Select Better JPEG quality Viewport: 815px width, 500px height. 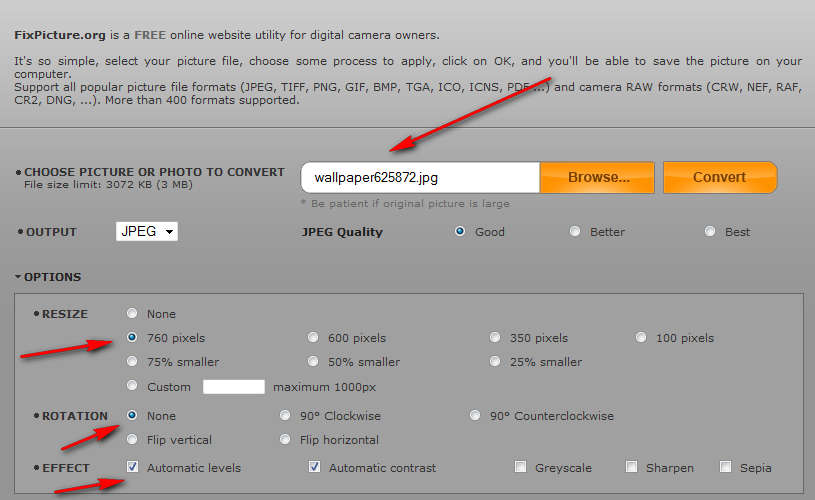click(574, 231)
